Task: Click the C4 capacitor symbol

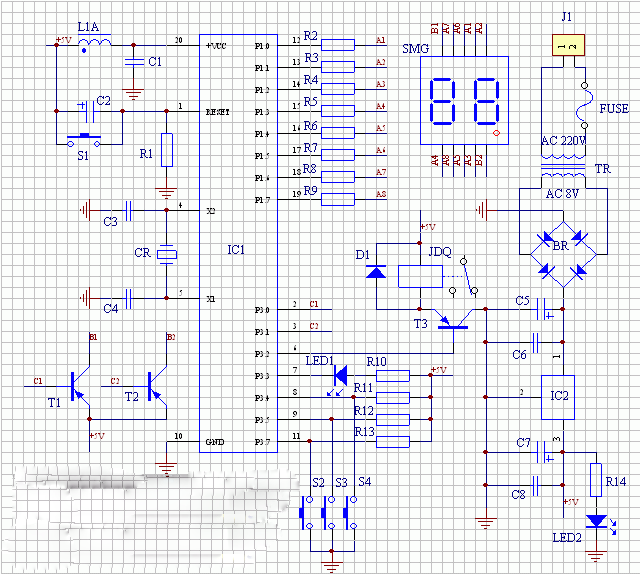Action: [128, 299]
